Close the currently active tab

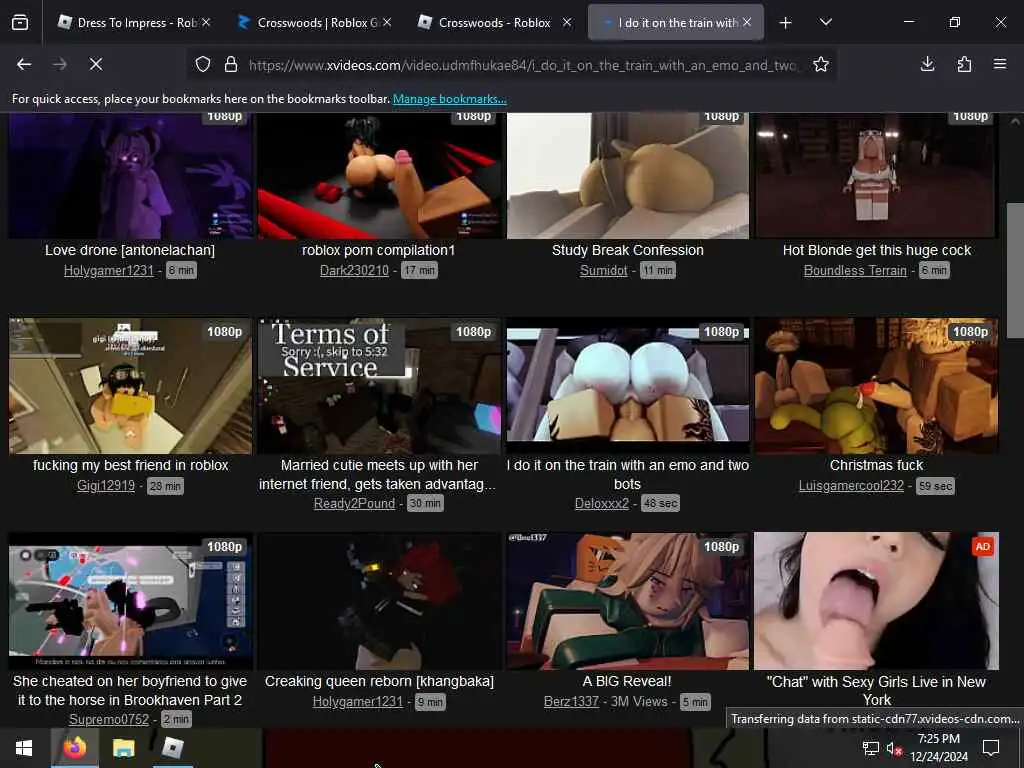coord(747,22)
